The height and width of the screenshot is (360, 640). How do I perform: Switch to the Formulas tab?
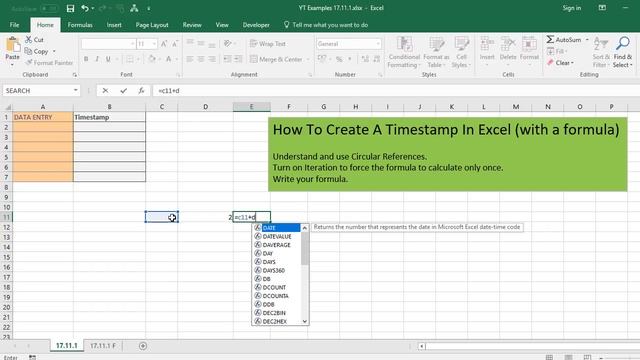click(x=80, y=25)
